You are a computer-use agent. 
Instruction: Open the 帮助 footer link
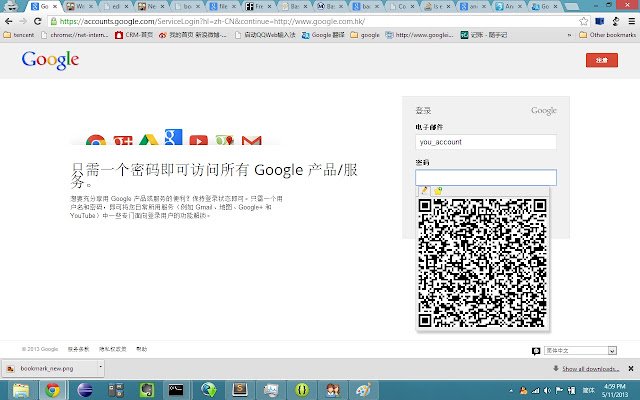142,349
